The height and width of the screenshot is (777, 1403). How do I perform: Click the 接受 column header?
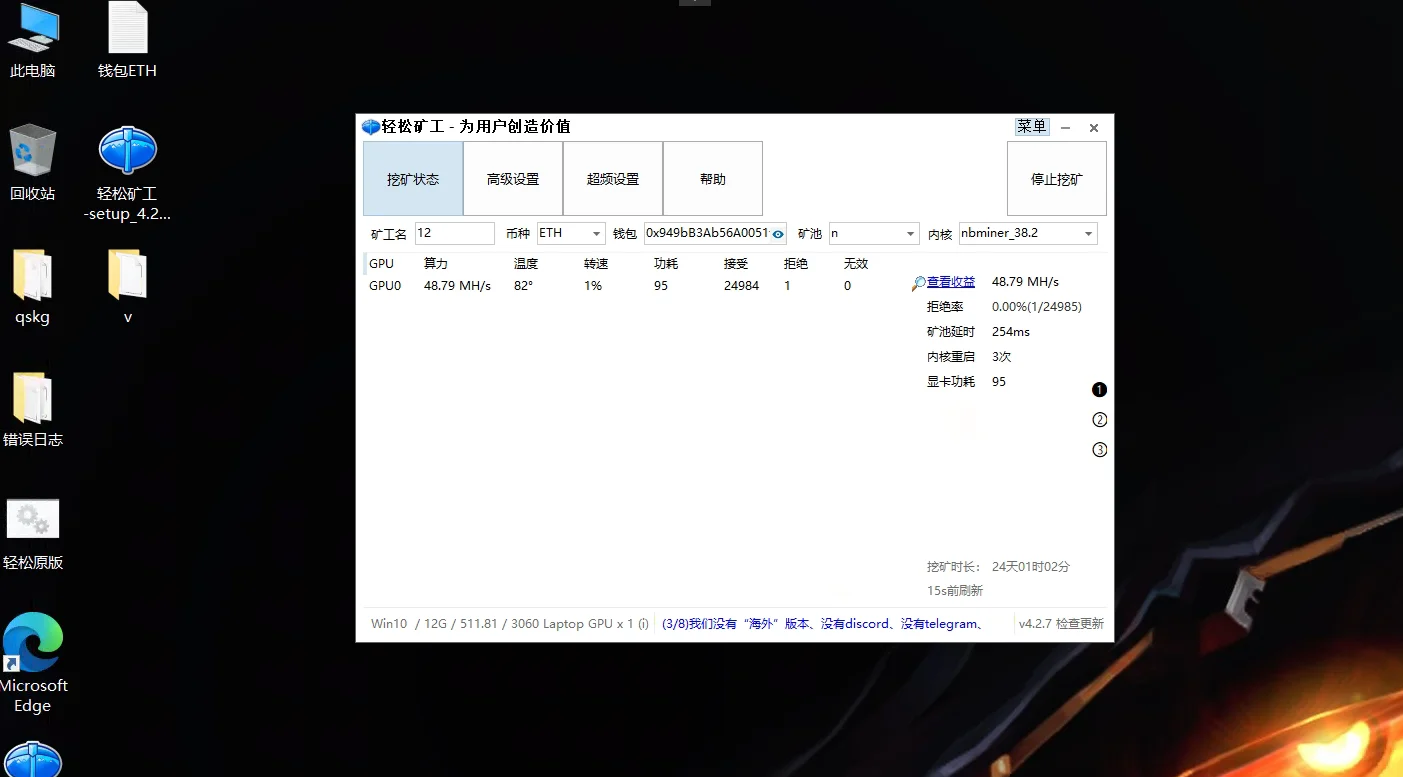coord(736,264)
